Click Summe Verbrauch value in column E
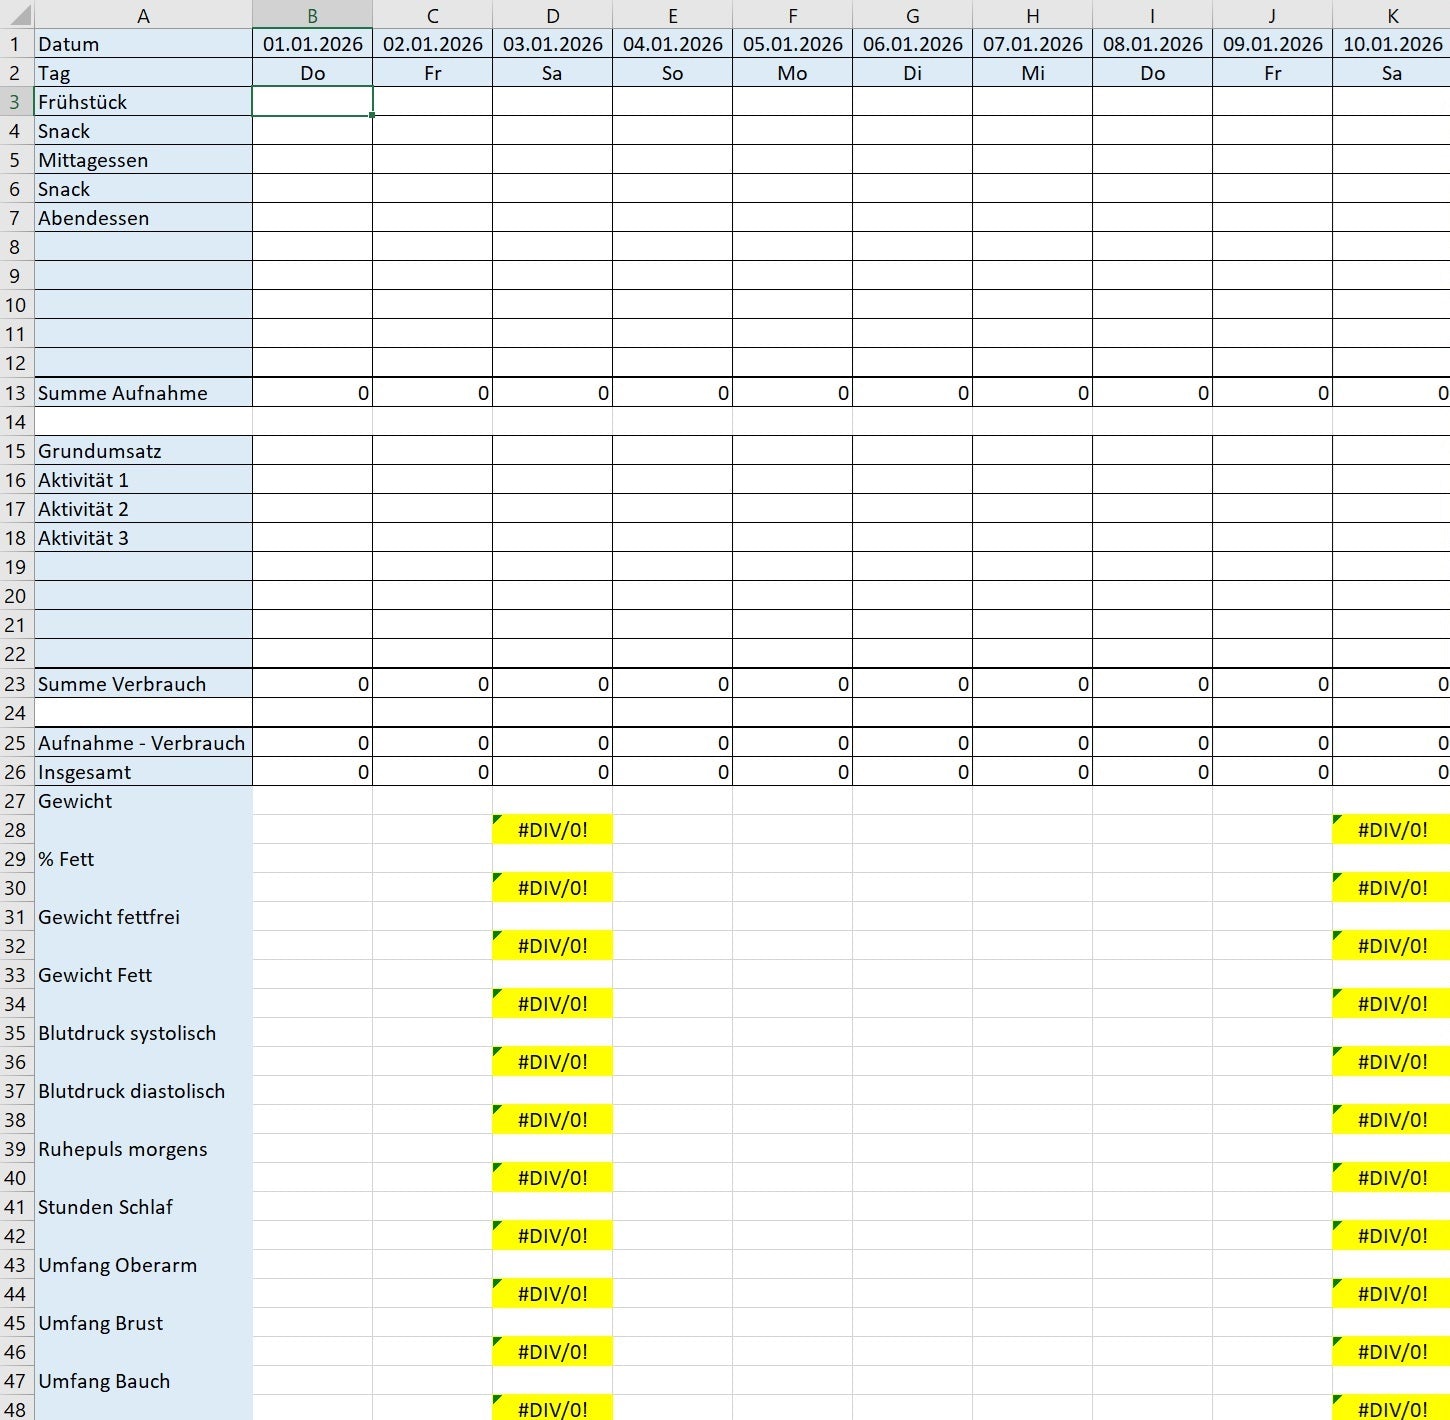This screenshot has width=1450, height=1420. (x=672, y=684)
